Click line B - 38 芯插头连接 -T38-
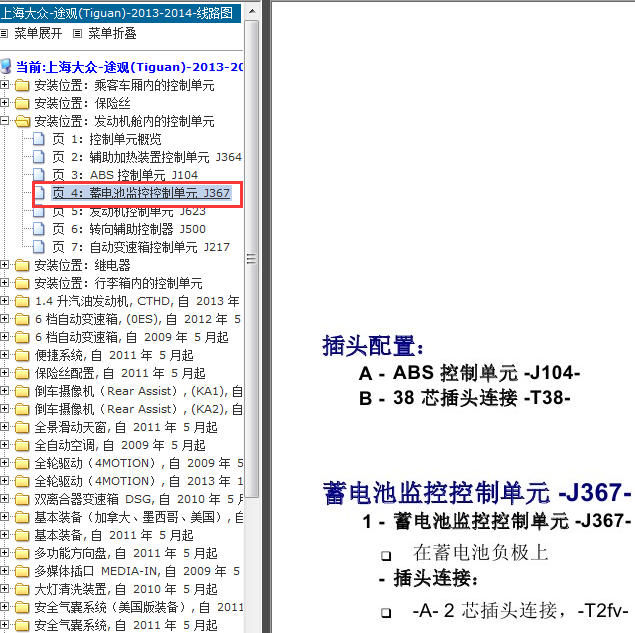The width and height of the screenshot is (635, 633). [x=465, y=398]
